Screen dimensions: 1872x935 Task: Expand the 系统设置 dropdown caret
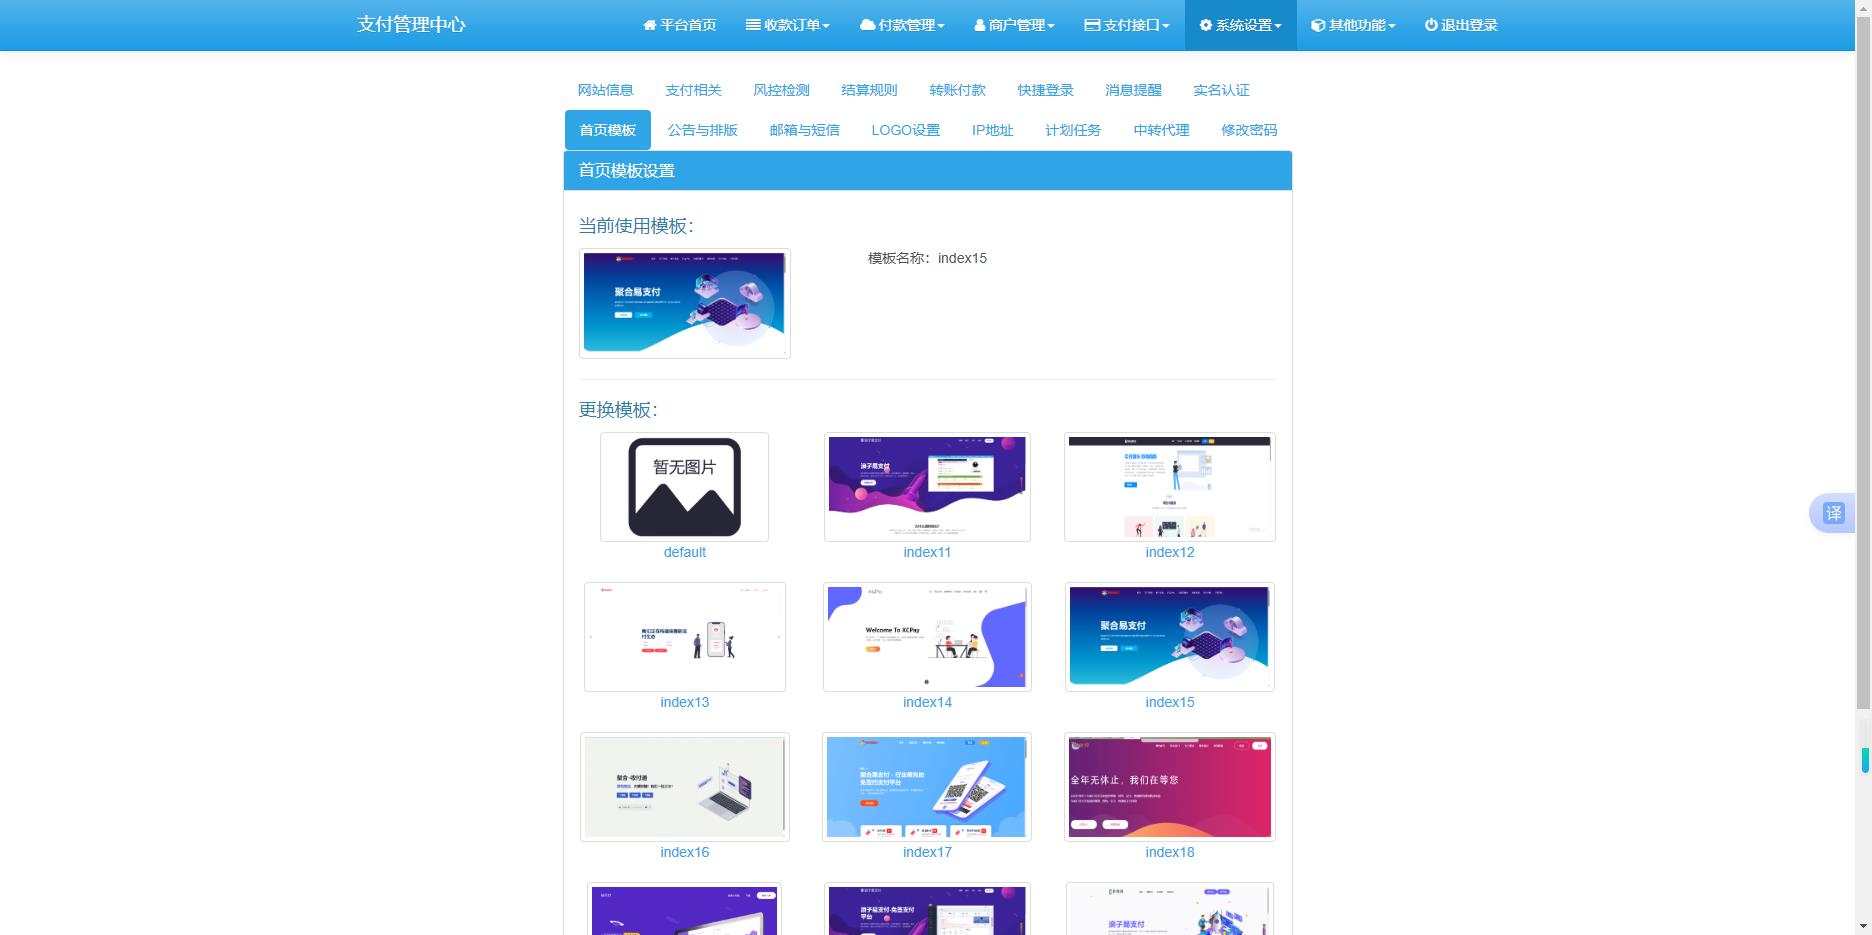tap(1278, 26)
